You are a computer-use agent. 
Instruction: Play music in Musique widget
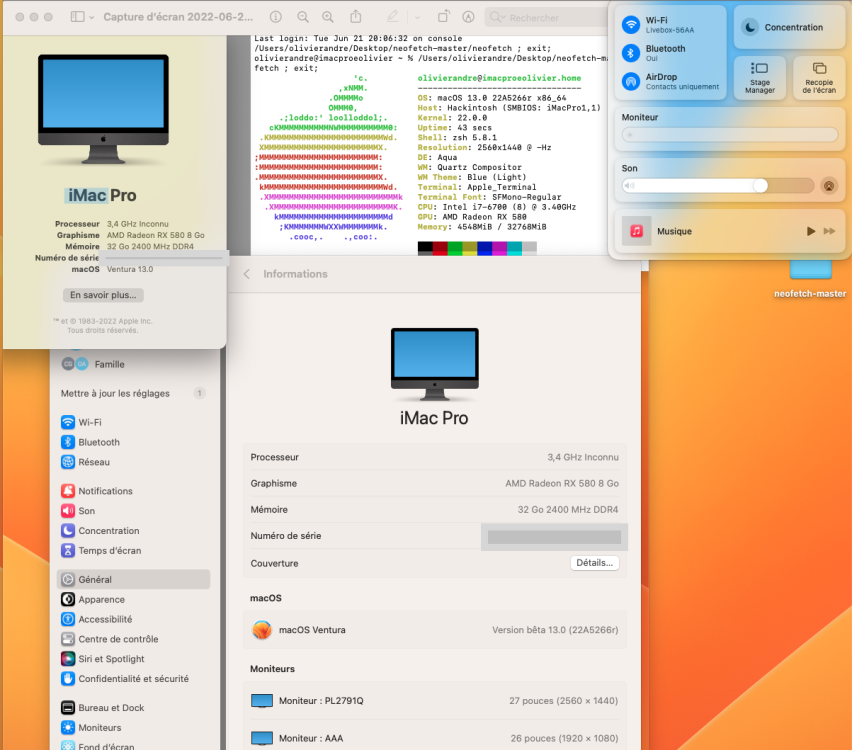click(x=811, y=231)
